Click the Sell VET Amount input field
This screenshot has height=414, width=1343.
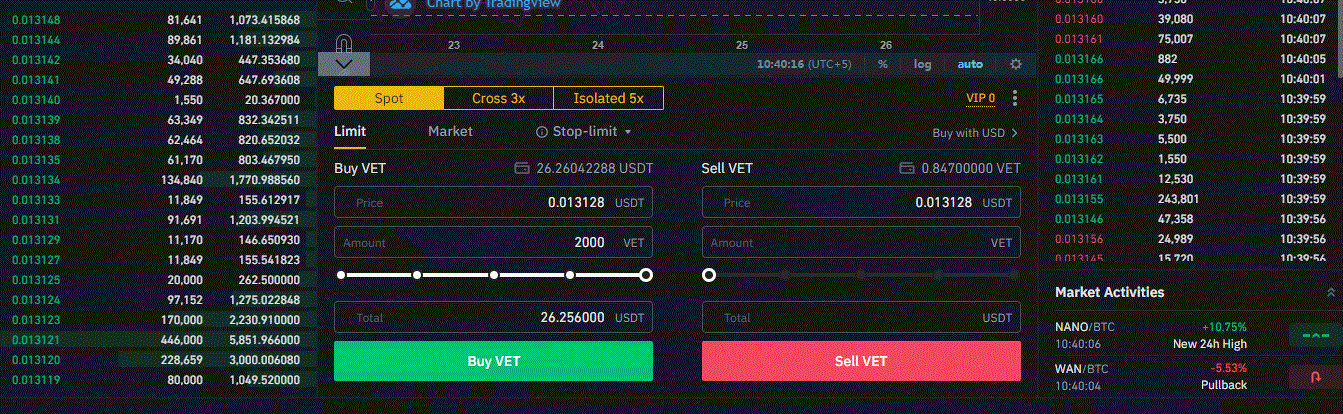click(861, 243)
